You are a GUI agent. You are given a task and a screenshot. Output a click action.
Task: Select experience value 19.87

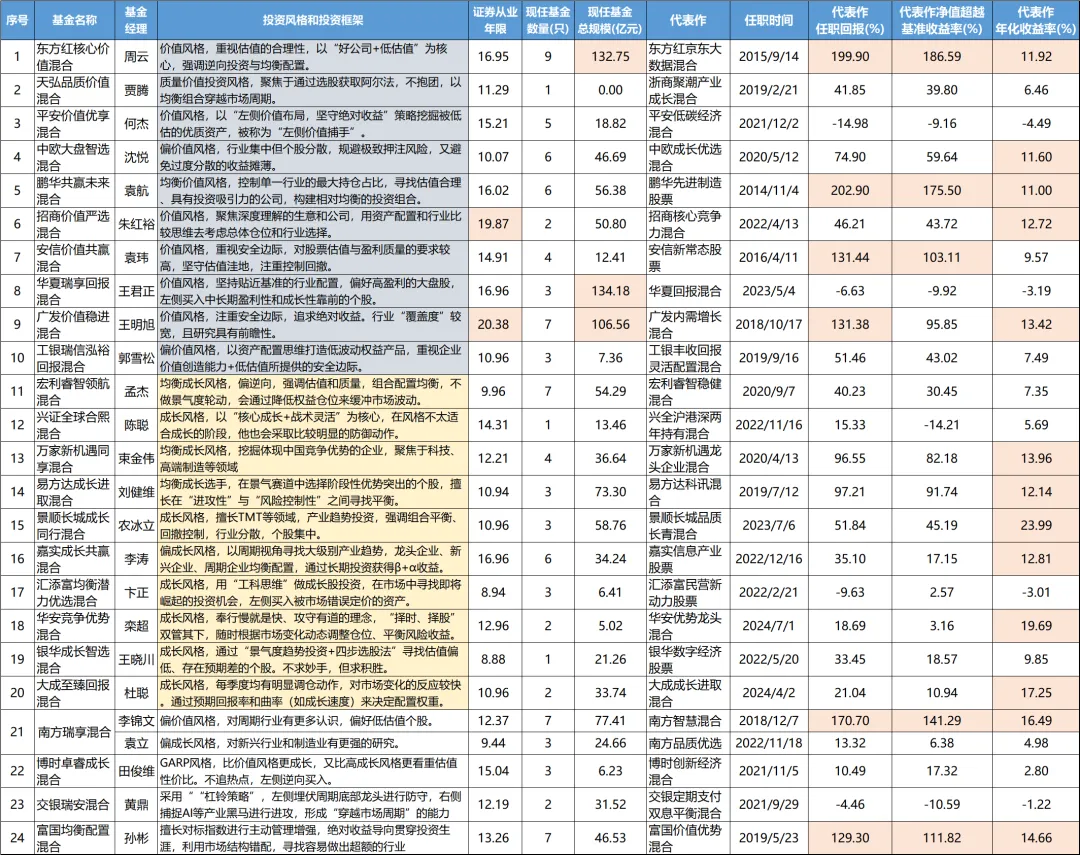493,224
